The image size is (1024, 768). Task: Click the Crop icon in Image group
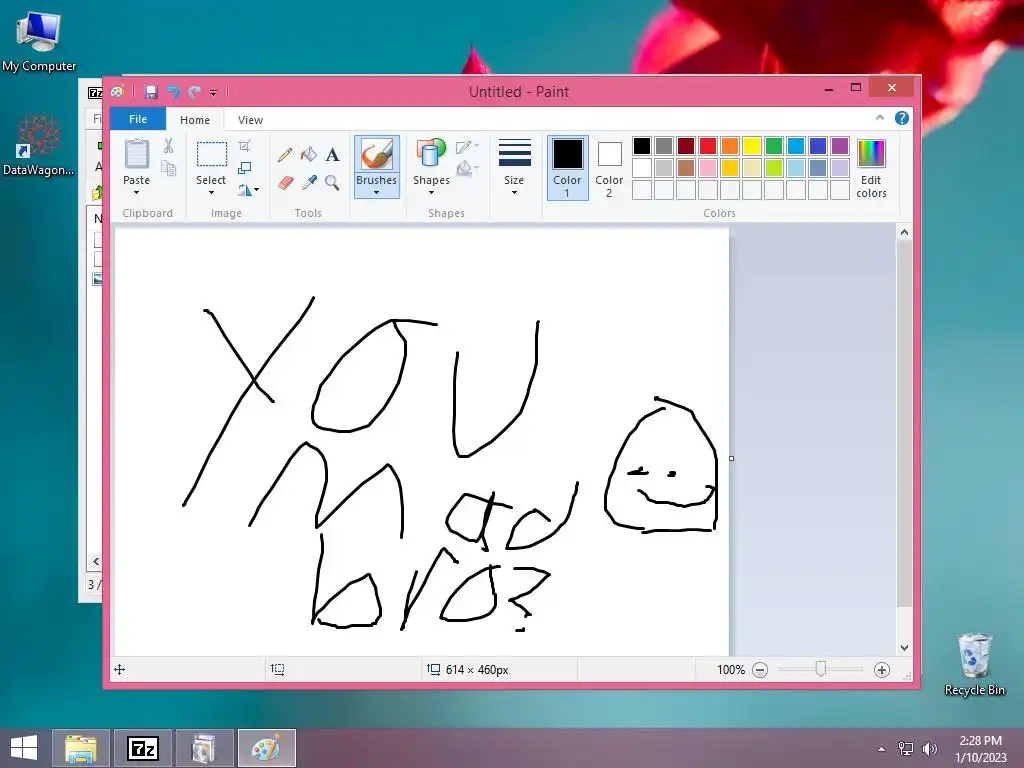coord(244,146)
